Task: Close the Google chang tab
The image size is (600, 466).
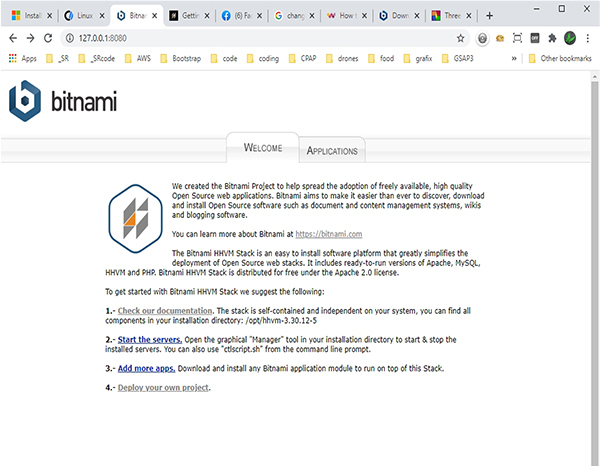Action: point(311,16)
